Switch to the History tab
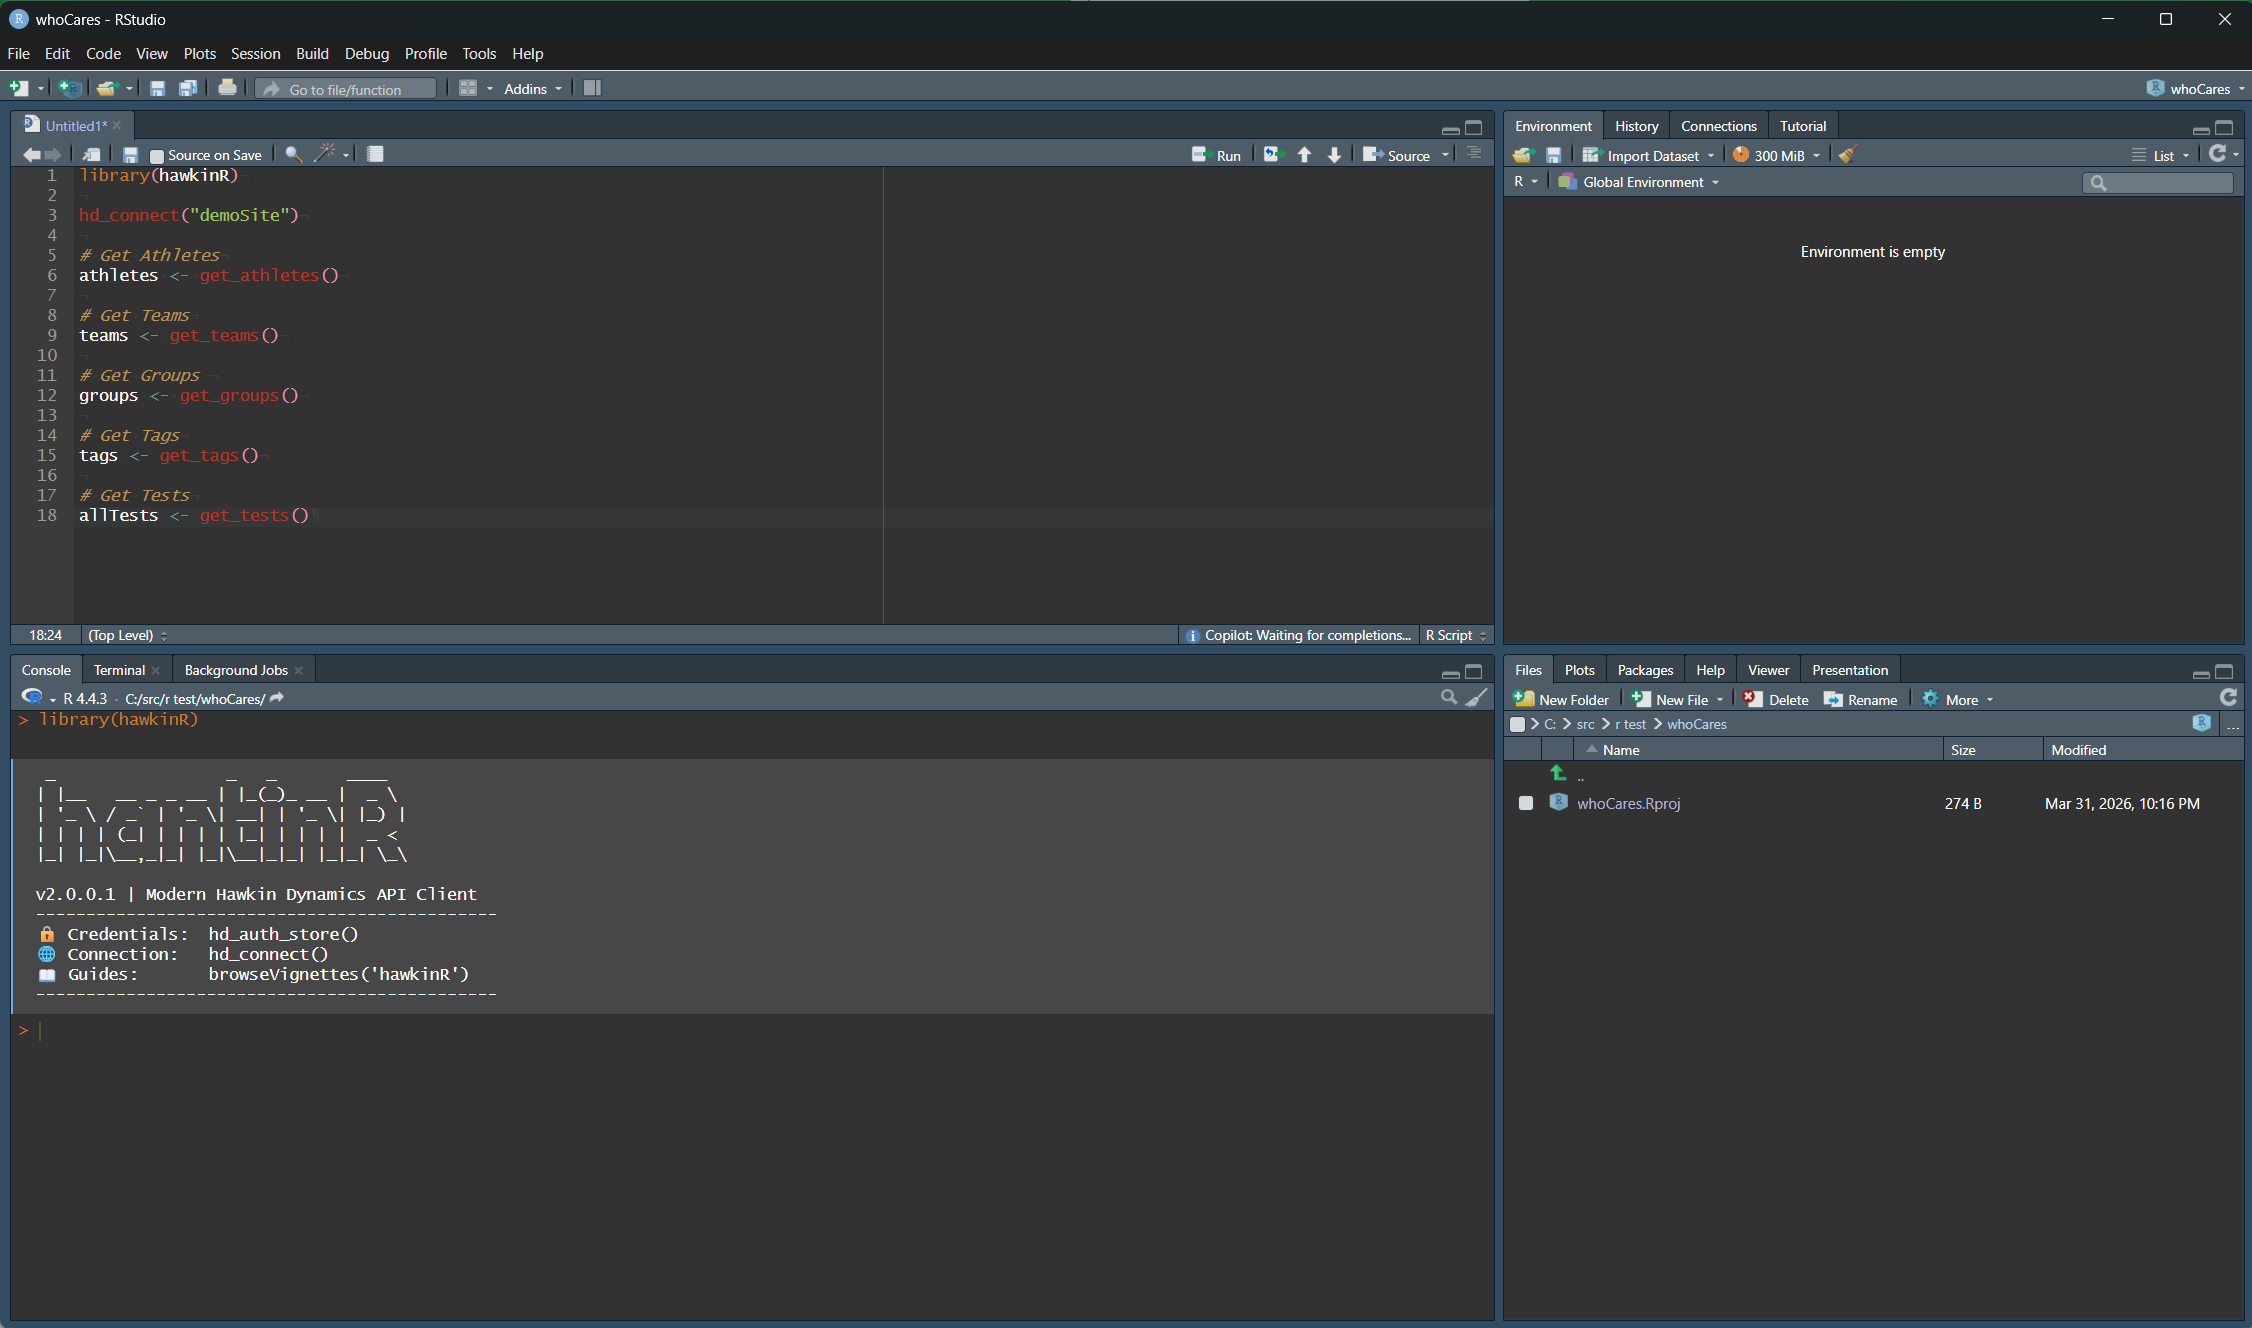This screenshot has width=2252, height=1328. point(1636,125)
